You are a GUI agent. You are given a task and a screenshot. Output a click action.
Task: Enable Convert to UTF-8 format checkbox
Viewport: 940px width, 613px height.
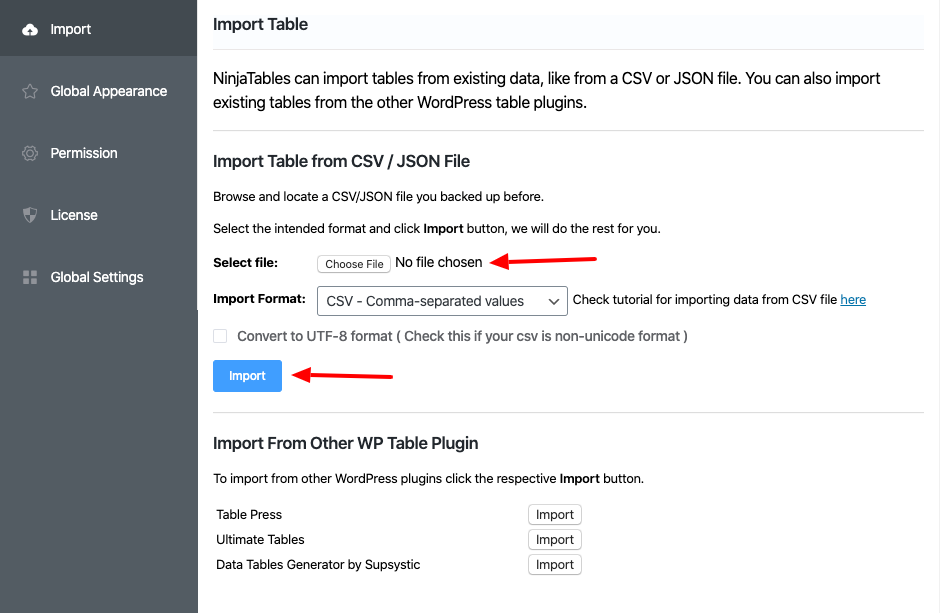(x=220, y=337)
